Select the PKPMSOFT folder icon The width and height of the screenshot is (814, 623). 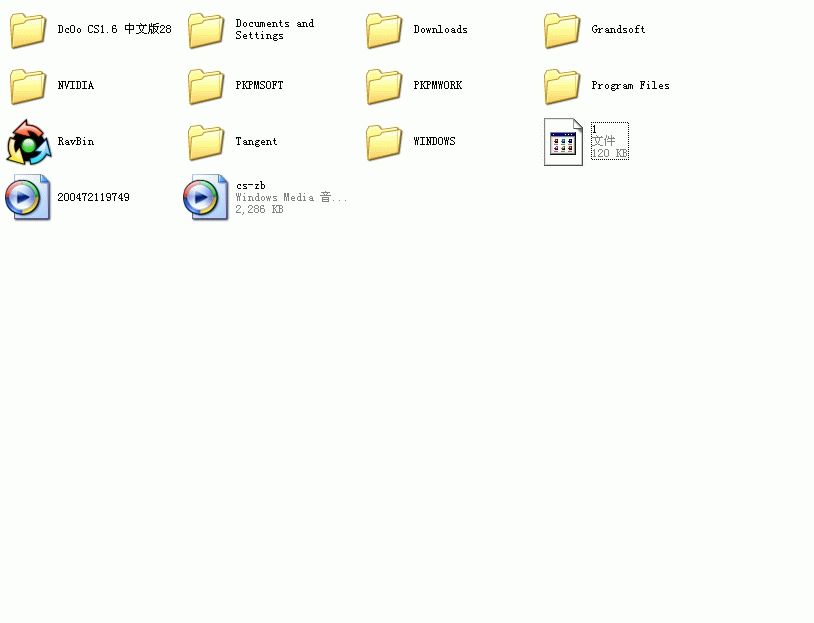coord(206,87)
